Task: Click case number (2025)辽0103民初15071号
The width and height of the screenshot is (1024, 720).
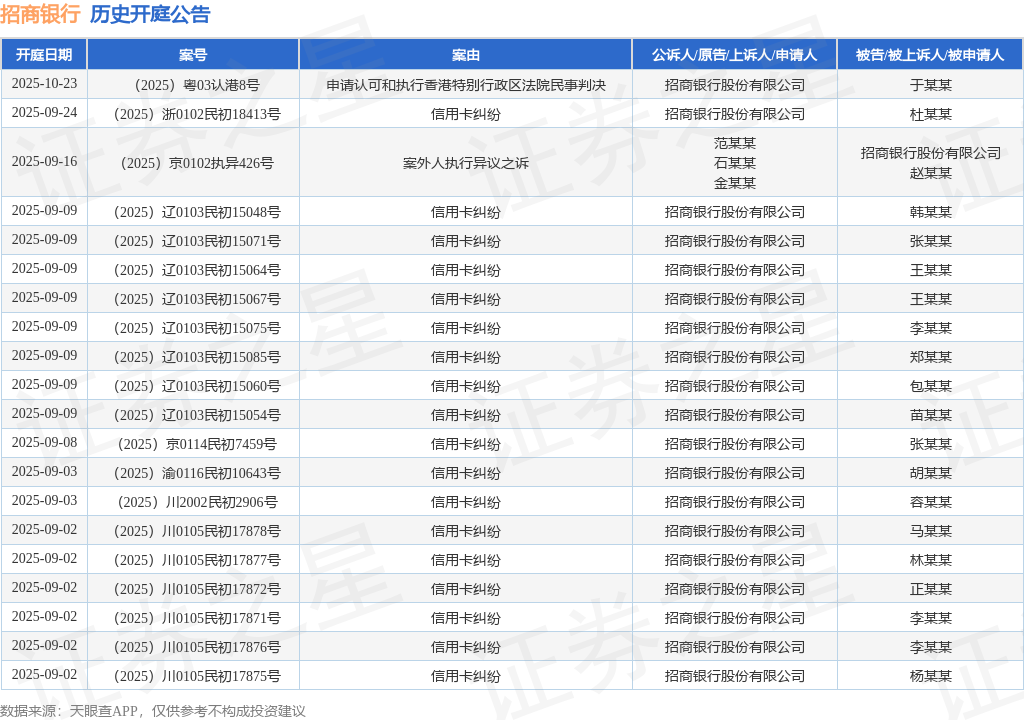Action: point(193,241)
